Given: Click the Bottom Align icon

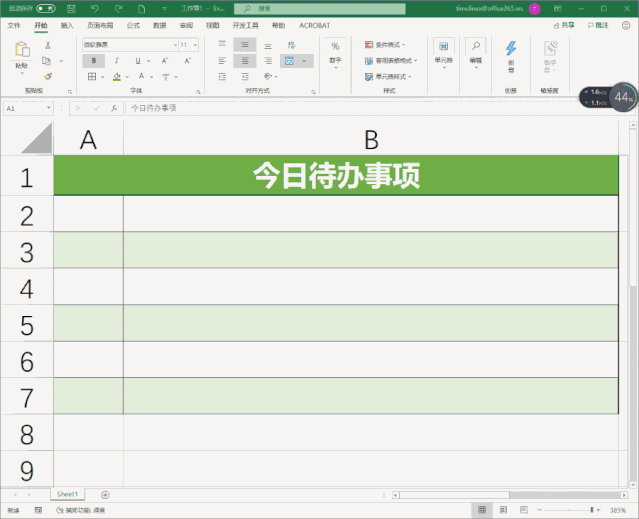Looking at the screenshot, I should [x=268, y=46].
